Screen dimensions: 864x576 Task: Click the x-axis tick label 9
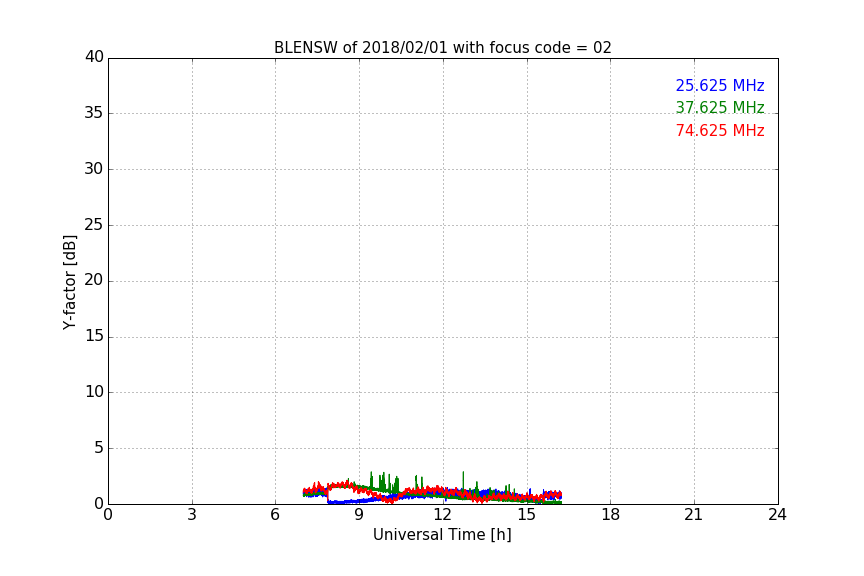point(359,515)
